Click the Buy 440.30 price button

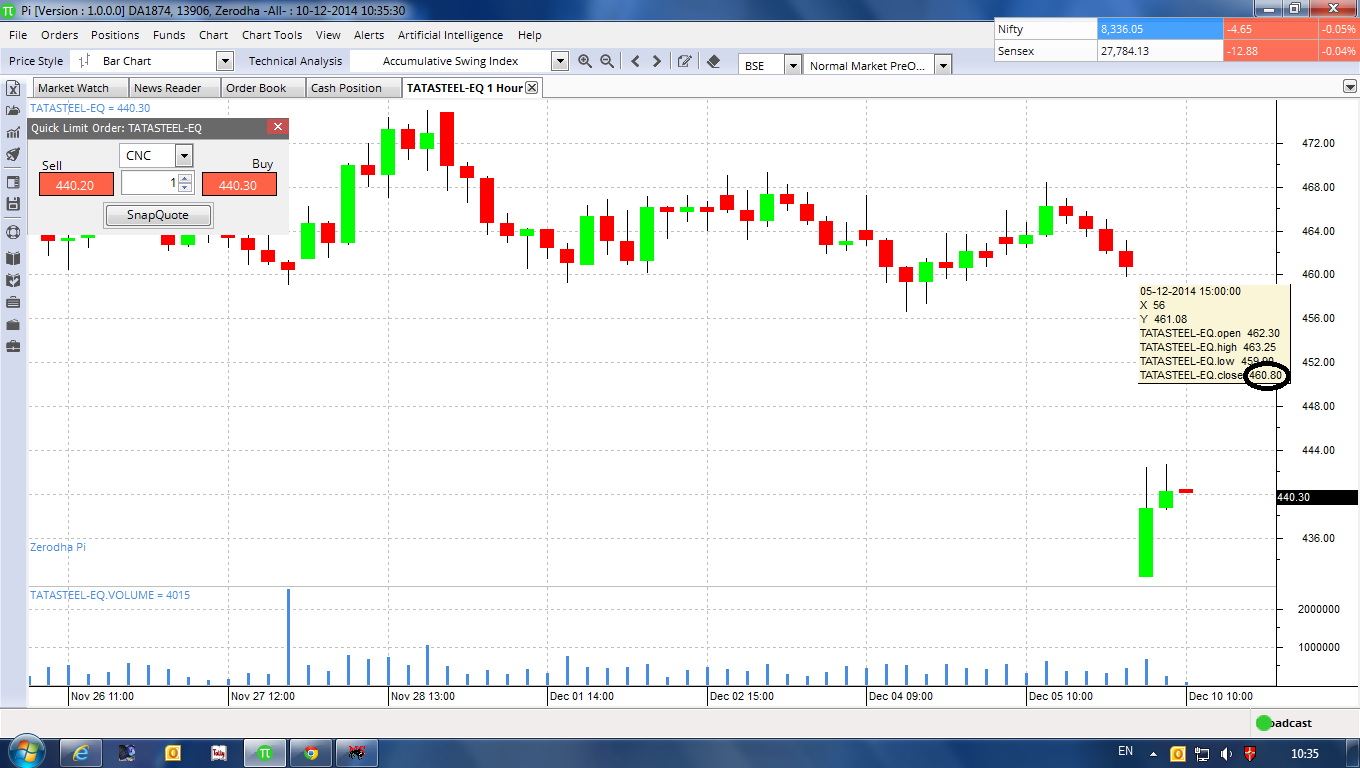(239, 185)
